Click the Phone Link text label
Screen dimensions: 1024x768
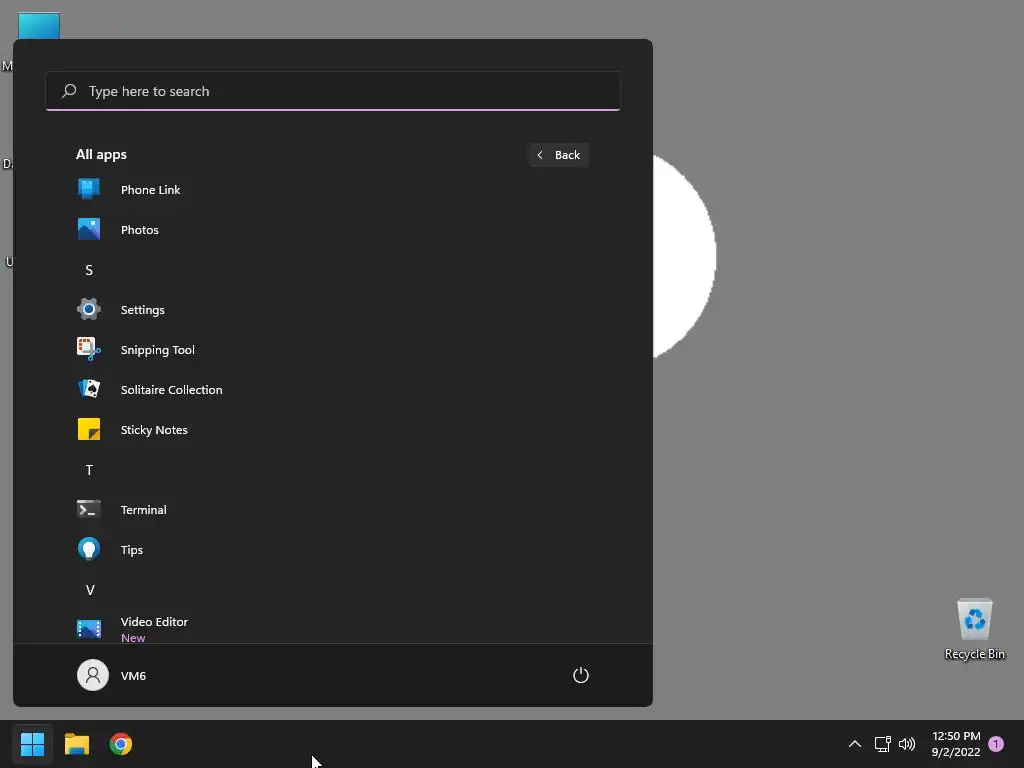[x=150, y=190]
